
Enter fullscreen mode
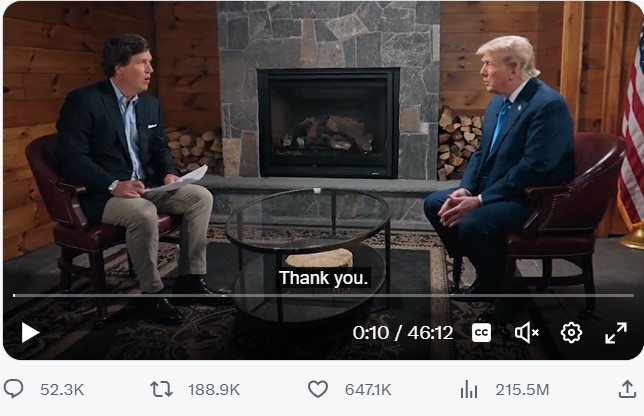click(x=616, y=333)
